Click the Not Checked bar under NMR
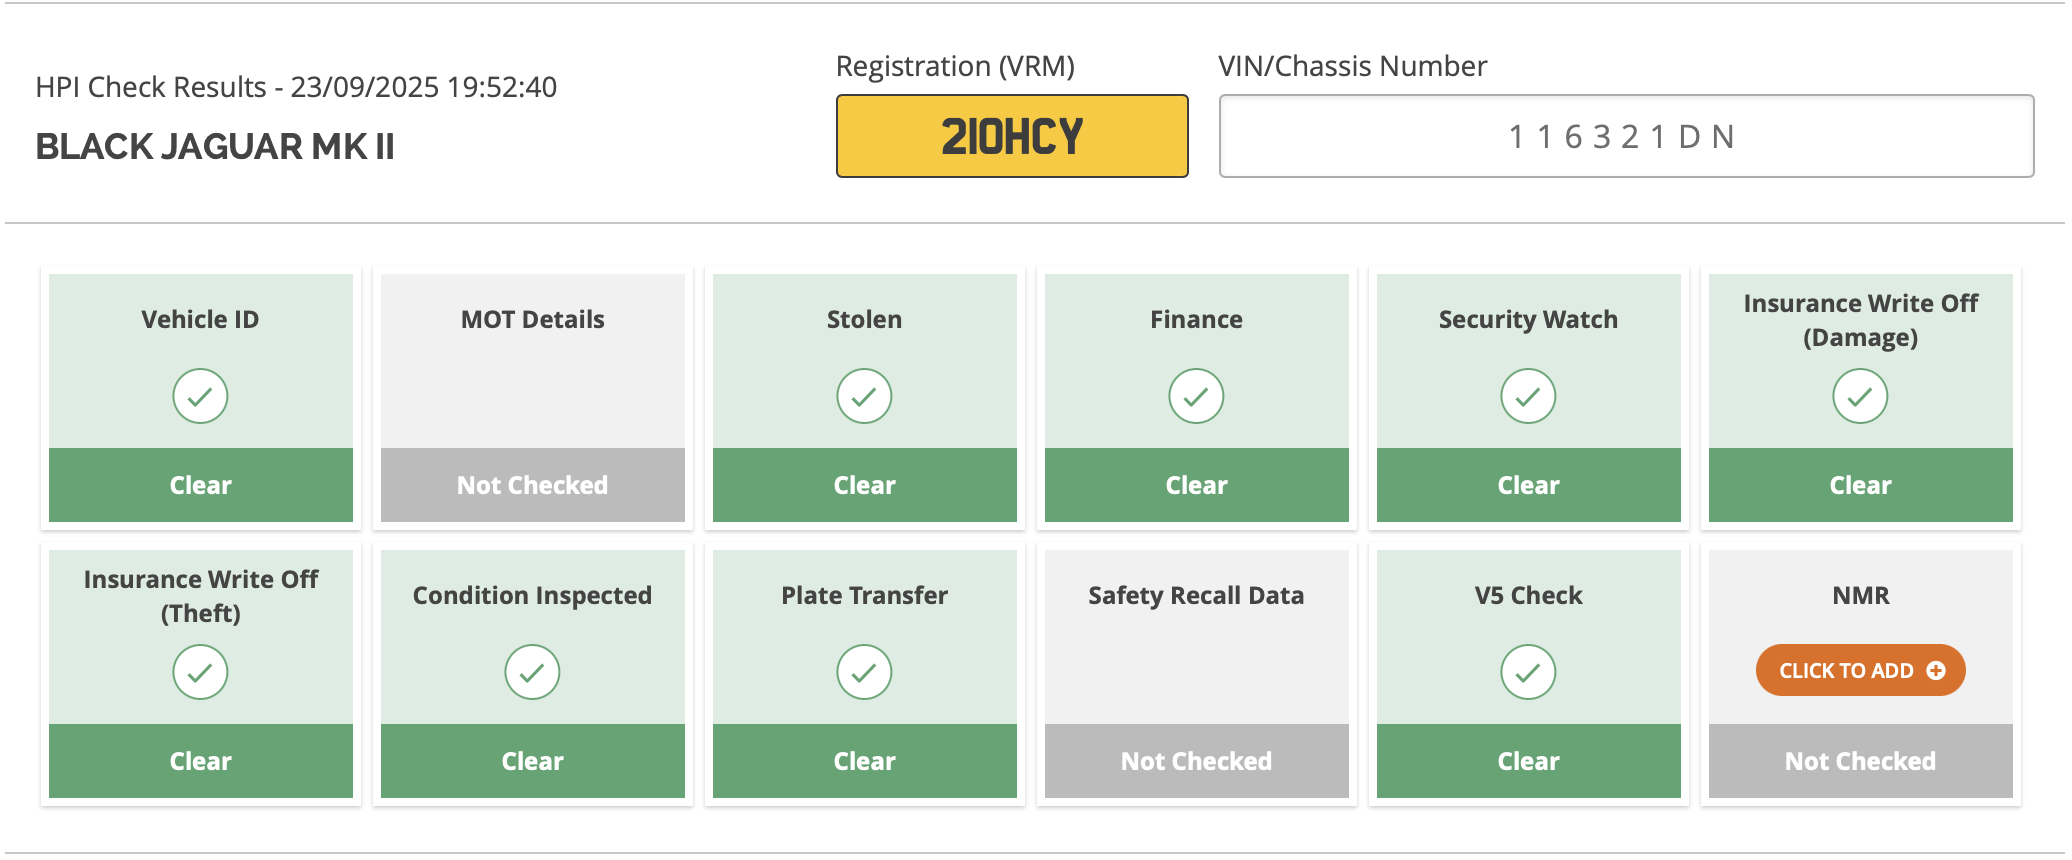Viewport: 2072px width, 860px height. pos(1860,761)
